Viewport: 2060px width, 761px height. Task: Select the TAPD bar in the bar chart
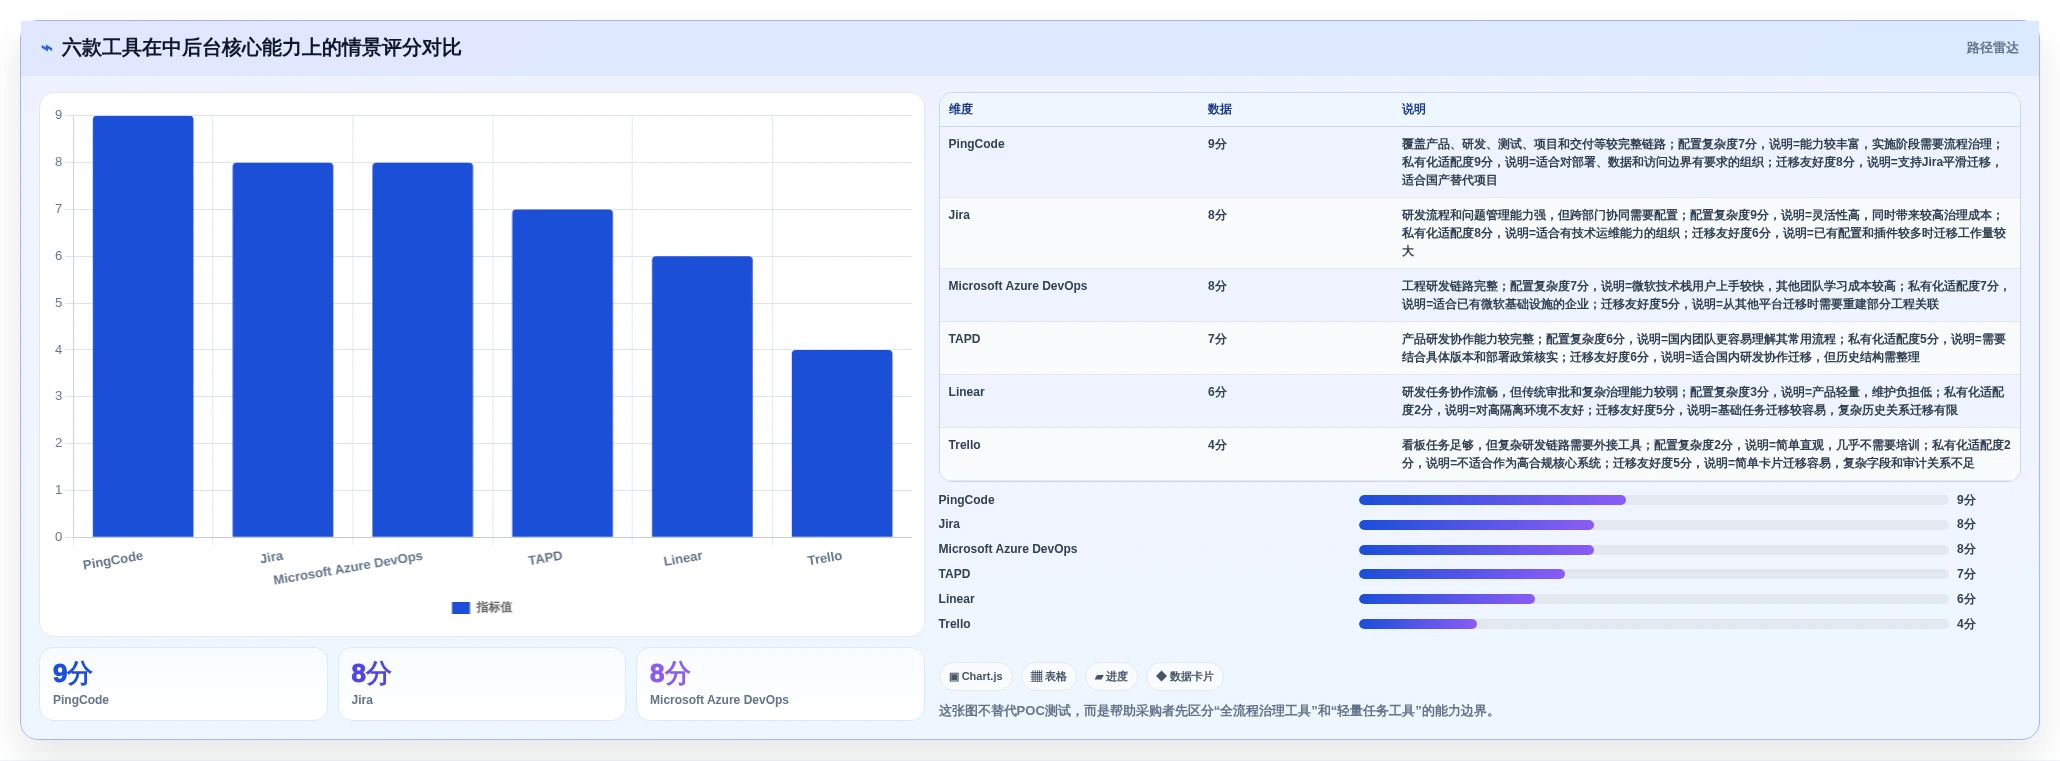562,373
